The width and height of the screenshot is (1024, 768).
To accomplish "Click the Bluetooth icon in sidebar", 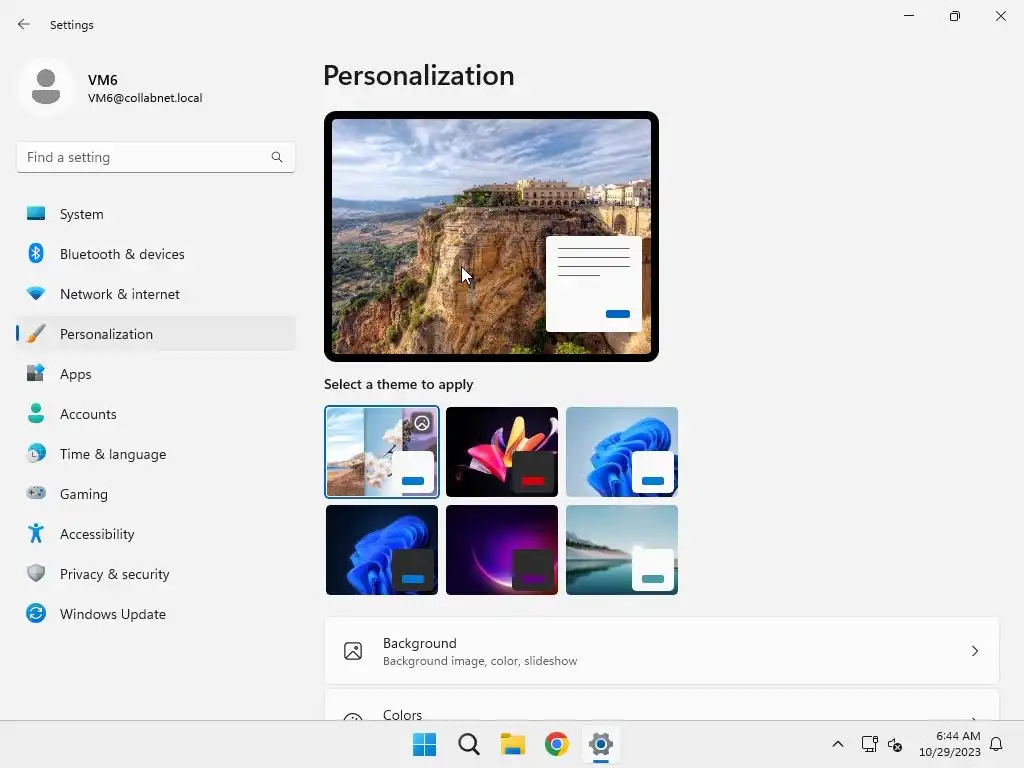I will (36, 253).
